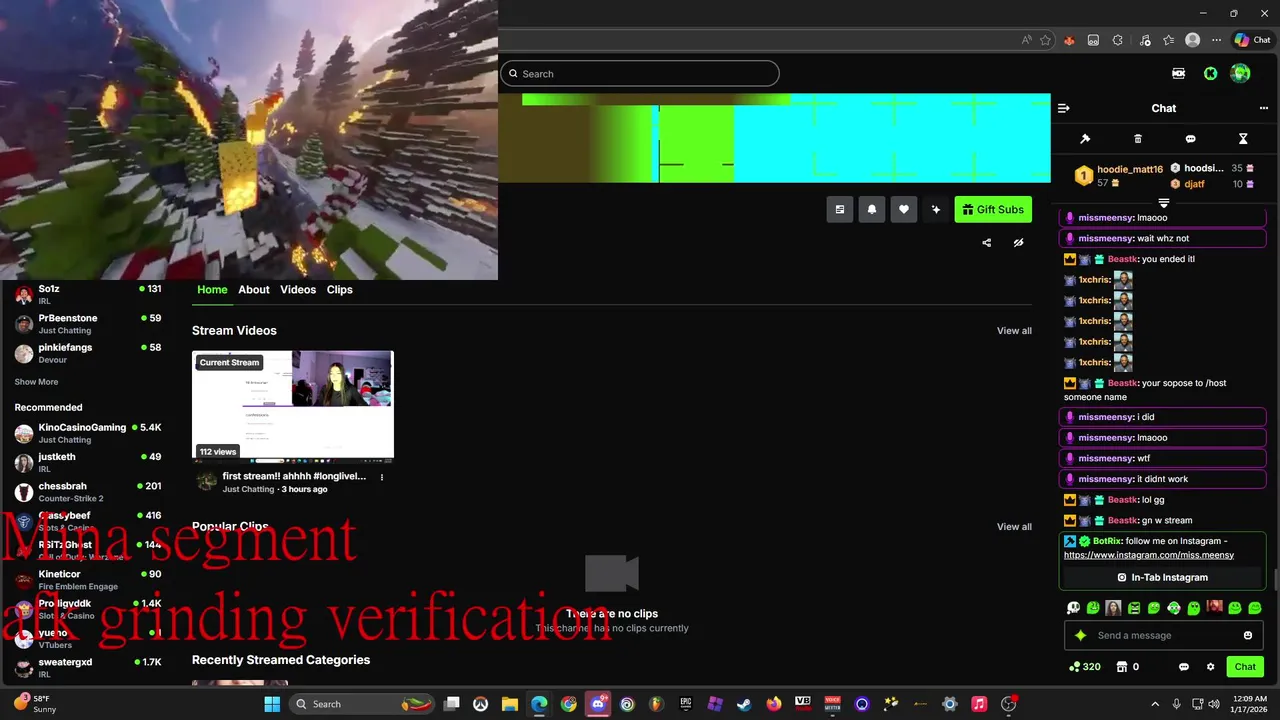Focus the Send a message input

(x=1164, y=636)
